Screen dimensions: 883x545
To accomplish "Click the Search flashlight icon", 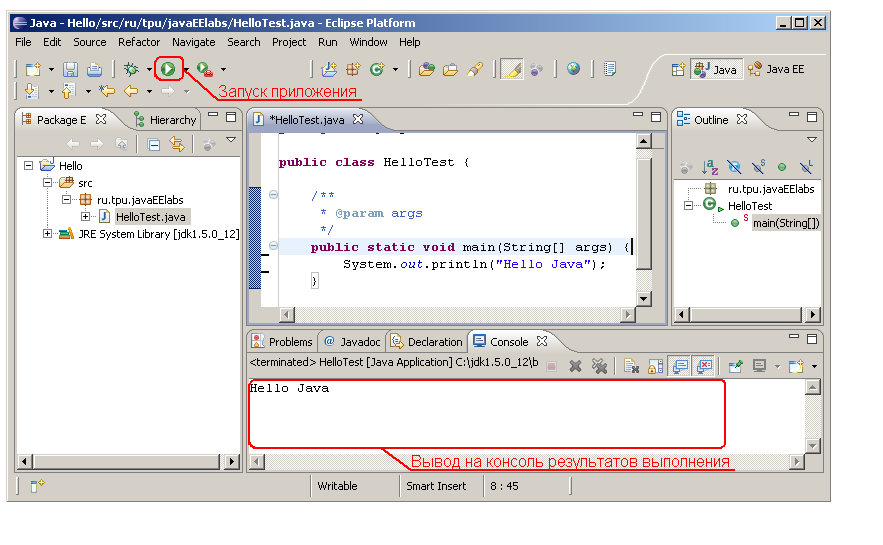I will tap(475, 69).
